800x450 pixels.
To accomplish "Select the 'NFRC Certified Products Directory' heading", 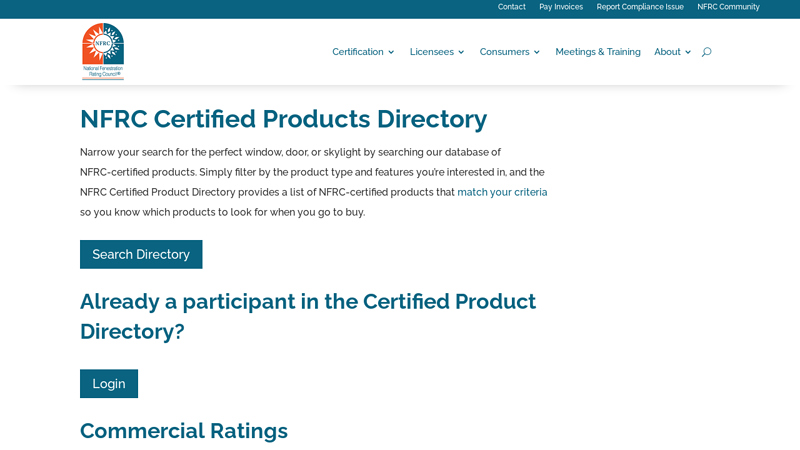I will coord(283,119).
